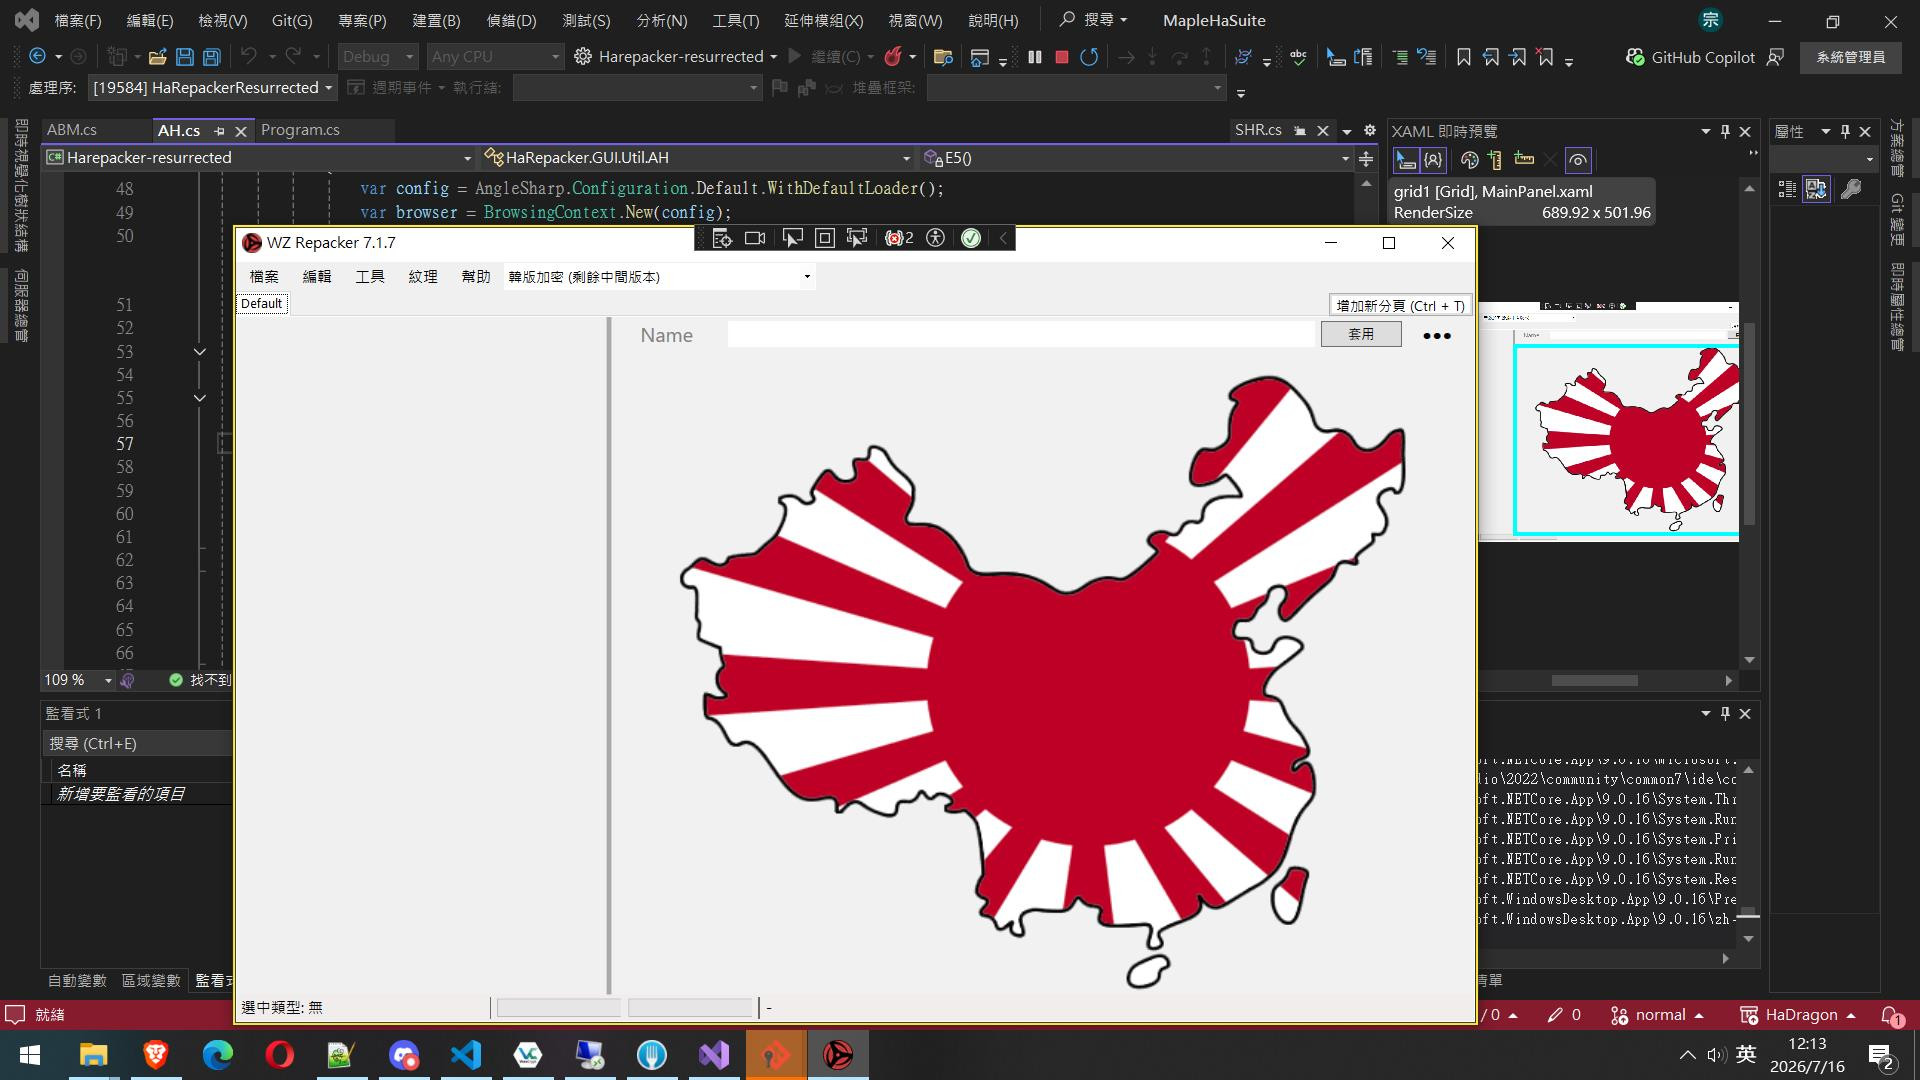Open the 109 % zoom level dropdown

78,680
